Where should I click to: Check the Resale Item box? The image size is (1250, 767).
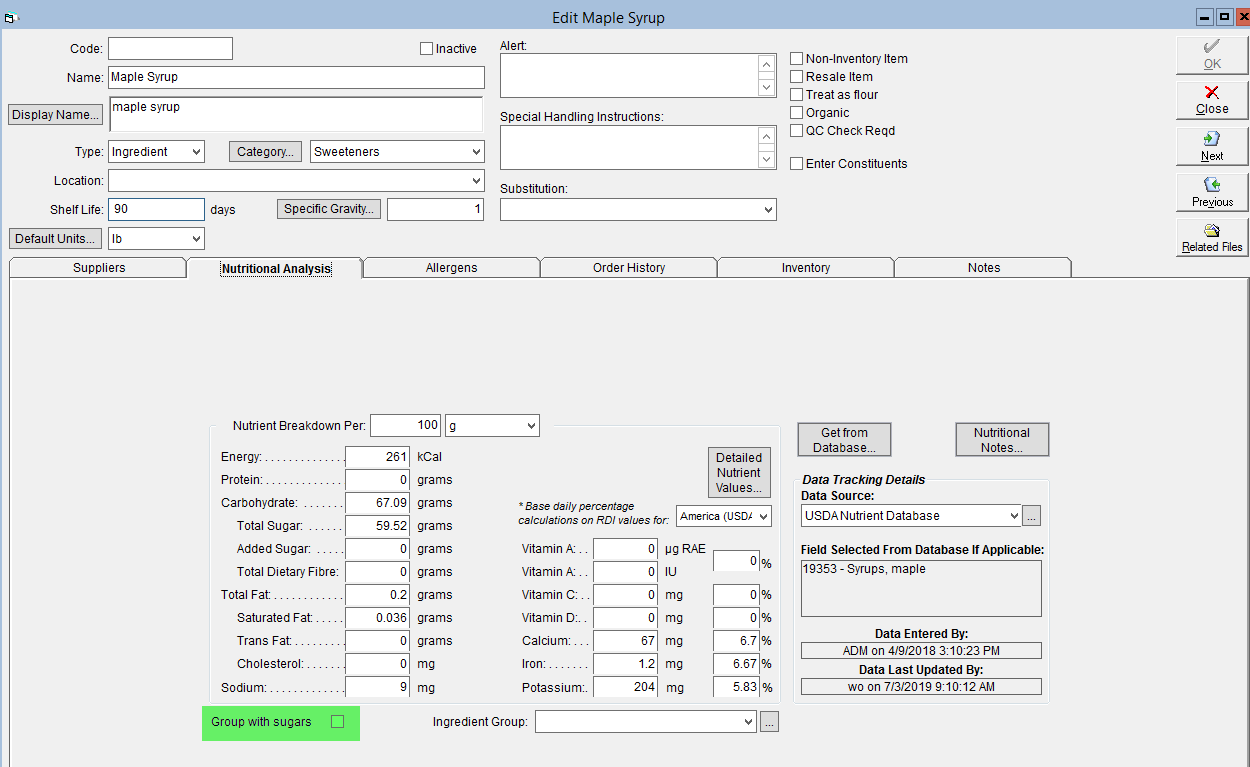[x=797, y=77]
